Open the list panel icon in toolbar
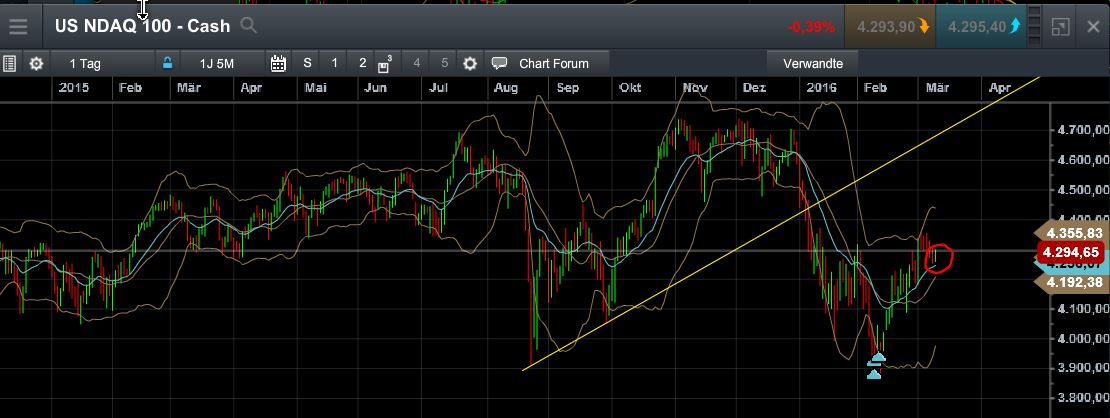The image size is (1110, 418). [x=9, y=63]
